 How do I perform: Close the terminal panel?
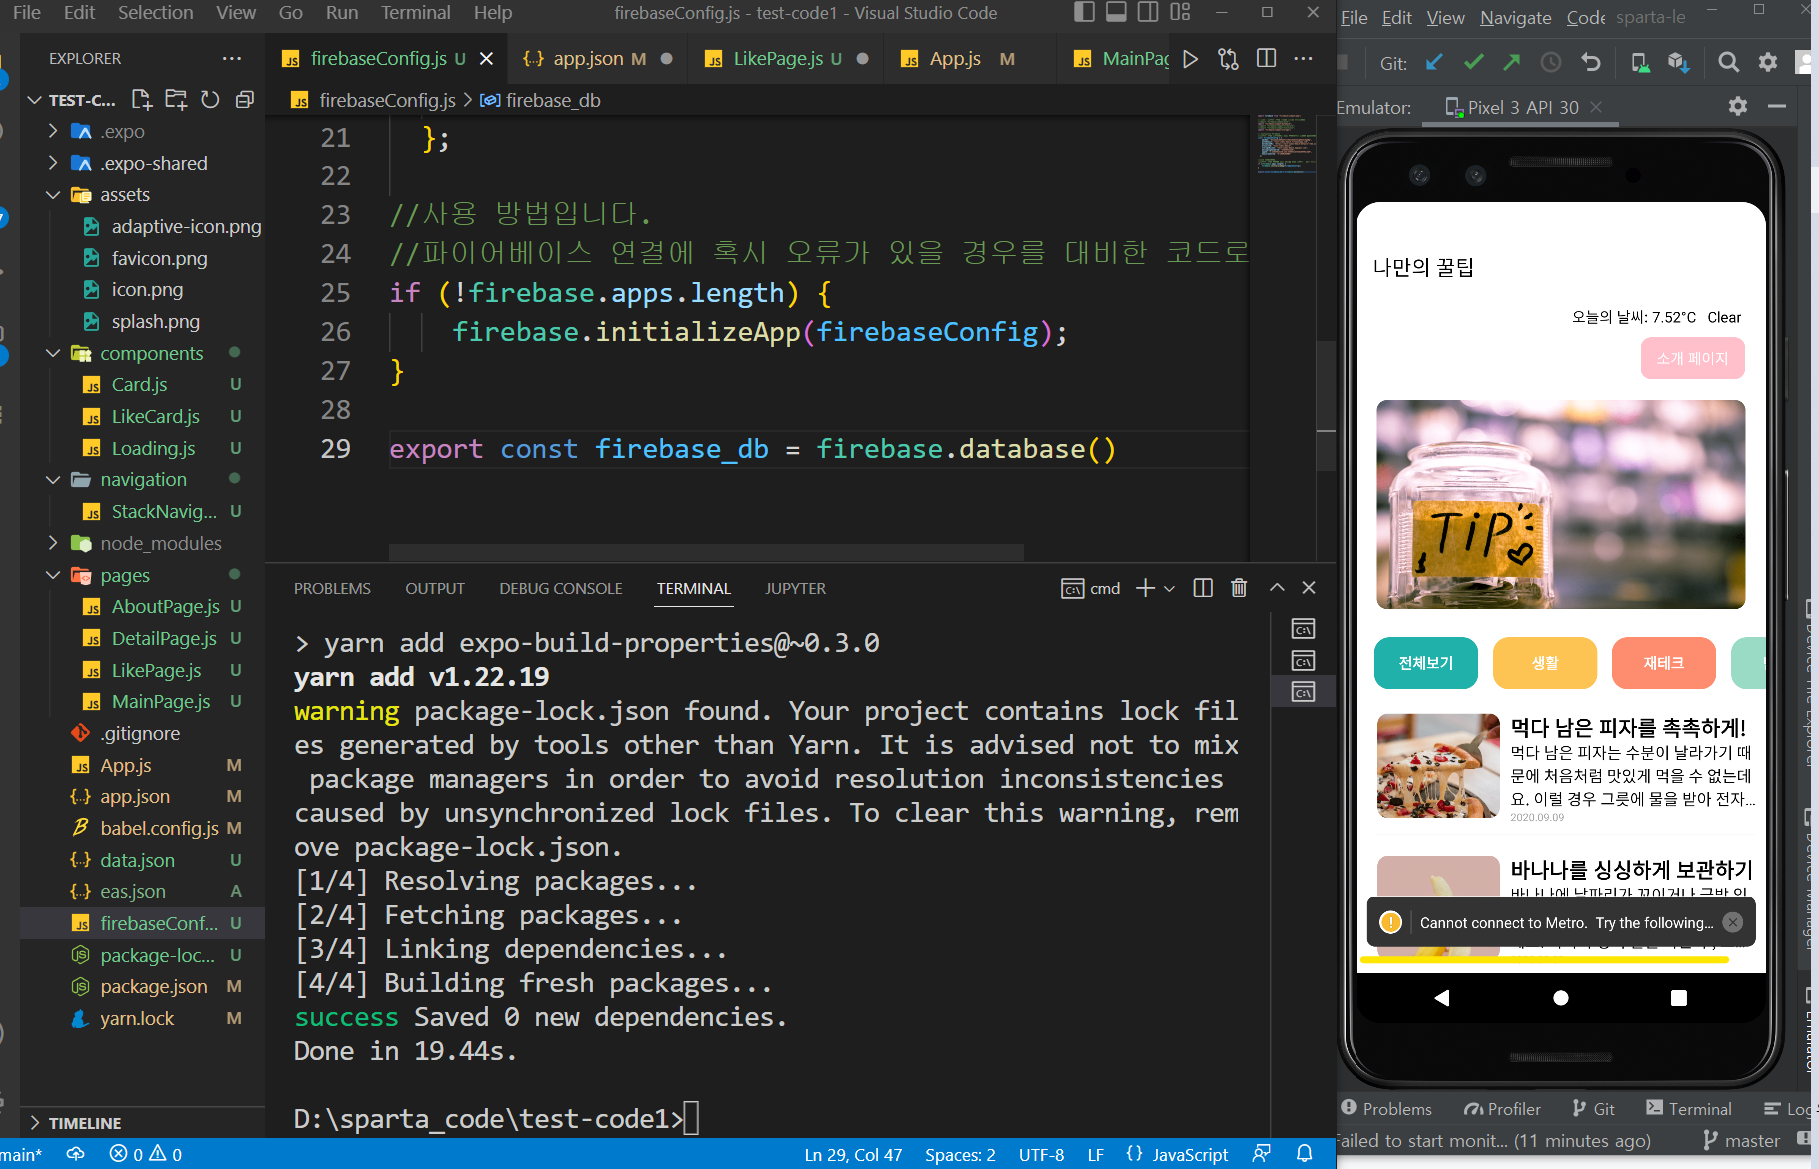point(1309,588)
